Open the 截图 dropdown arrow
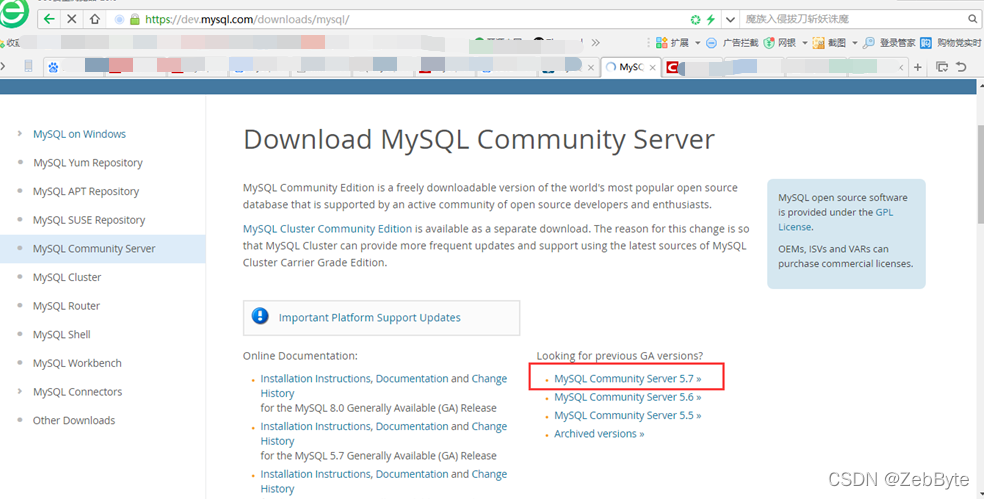Viewport: 984px width, 499px height. click(x=854, y=43)
